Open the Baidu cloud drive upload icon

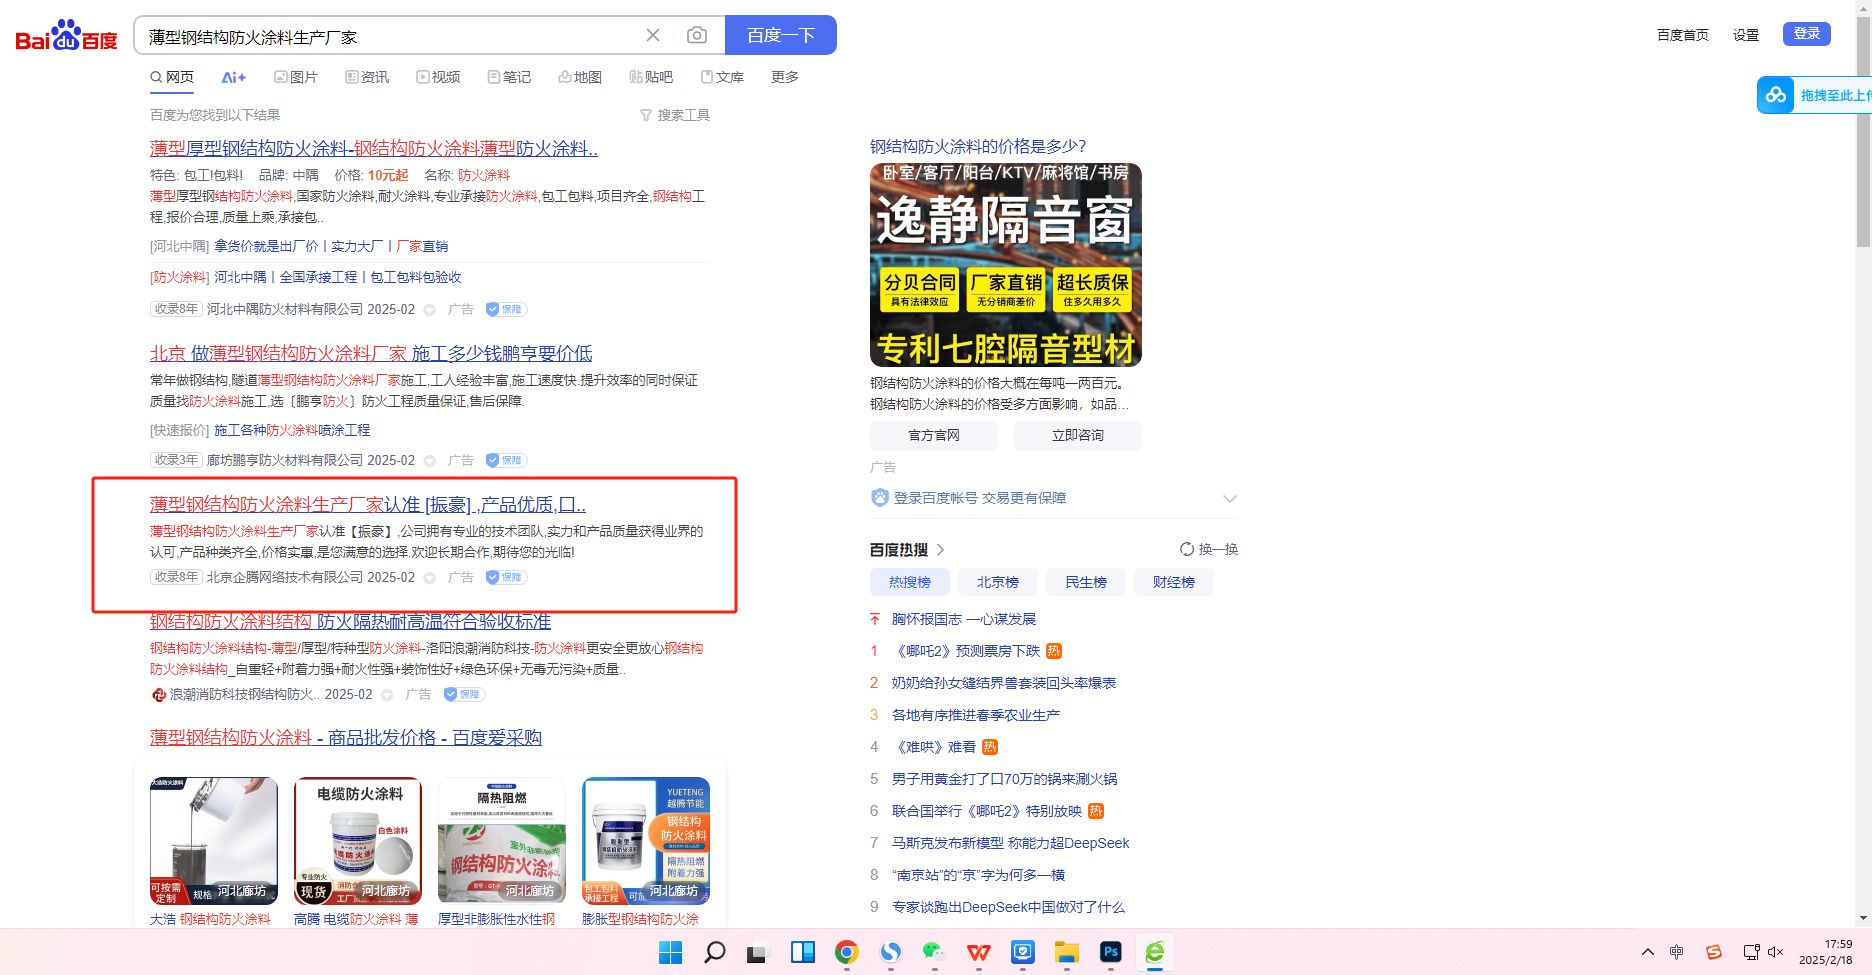point(1776,95)
